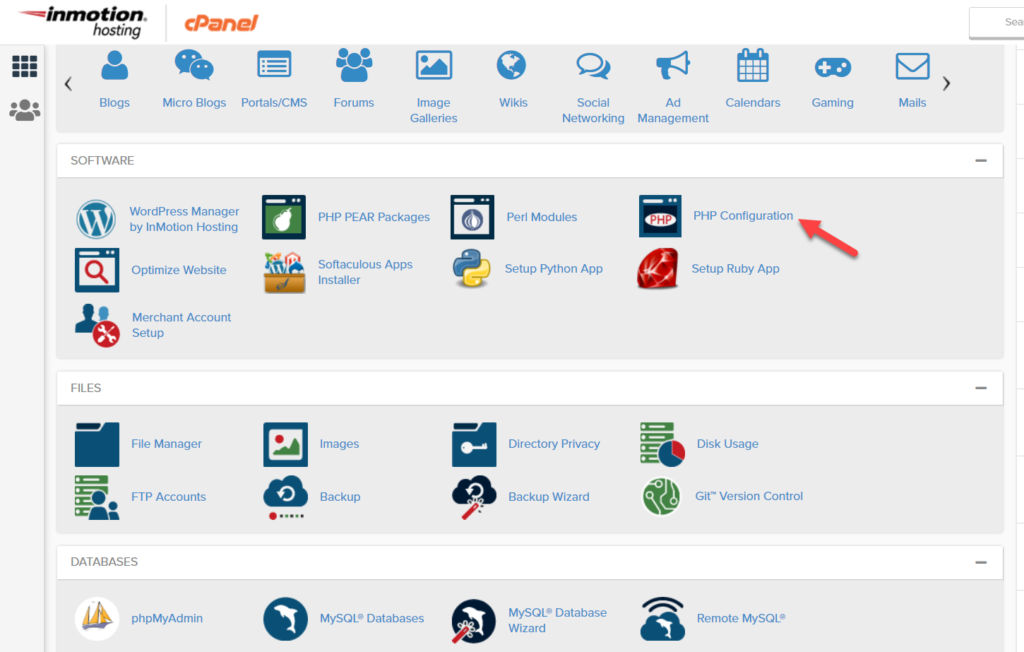
Task: Open the Gaming controller icon
Action: 833,67
